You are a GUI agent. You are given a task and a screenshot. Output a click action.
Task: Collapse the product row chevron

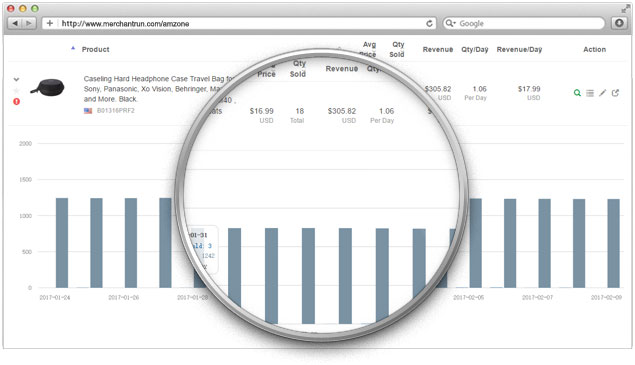[x=16, y=79]
